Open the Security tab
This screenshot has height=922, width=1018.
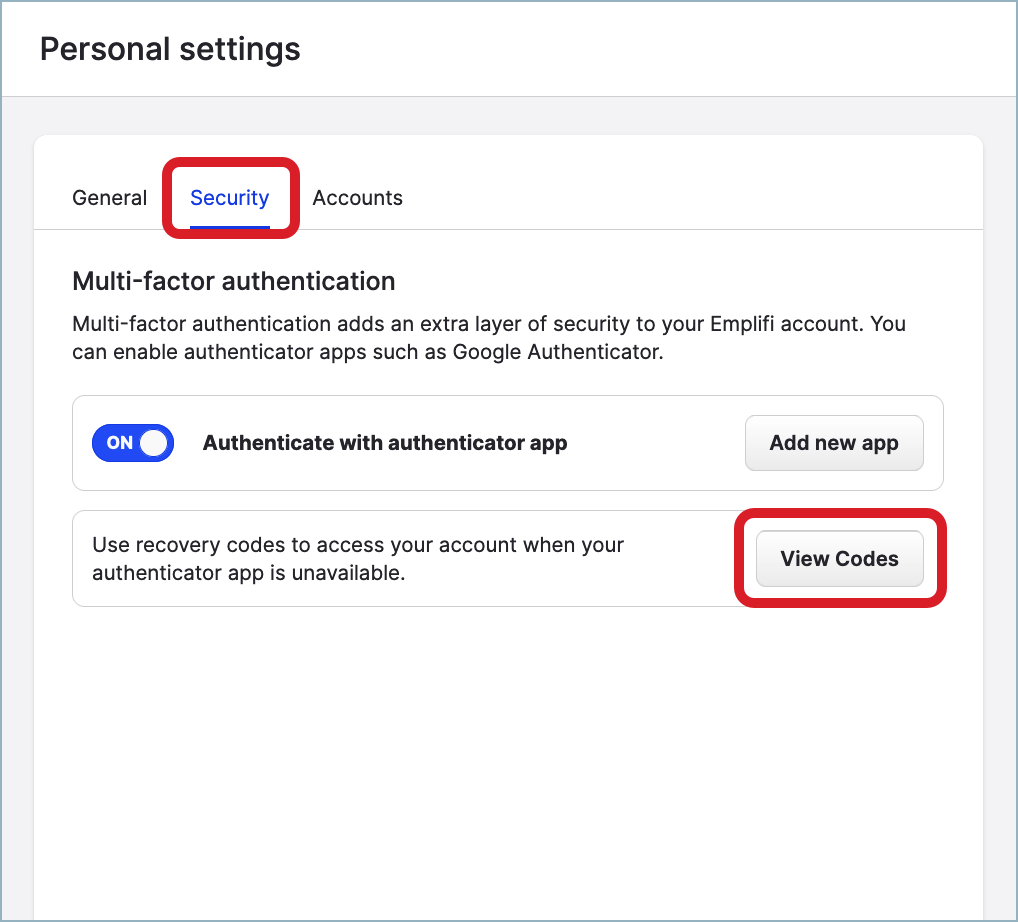click(x=229, y=198)
